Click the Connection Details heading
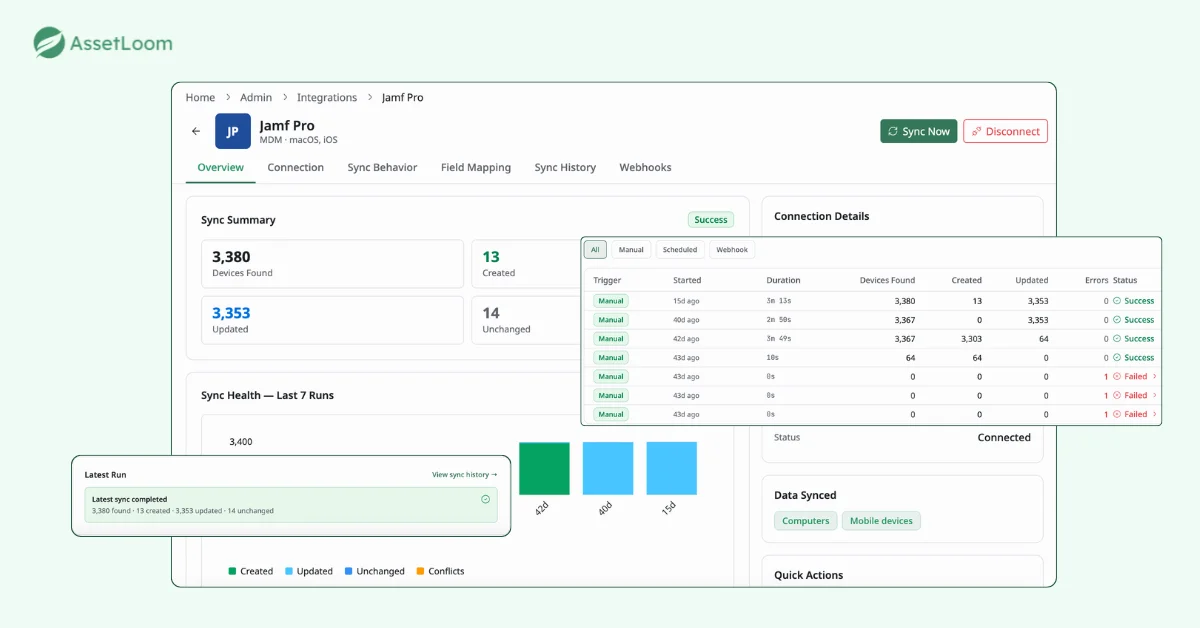The width and height of the screenshot is (1200, 628). click(821, 216)
